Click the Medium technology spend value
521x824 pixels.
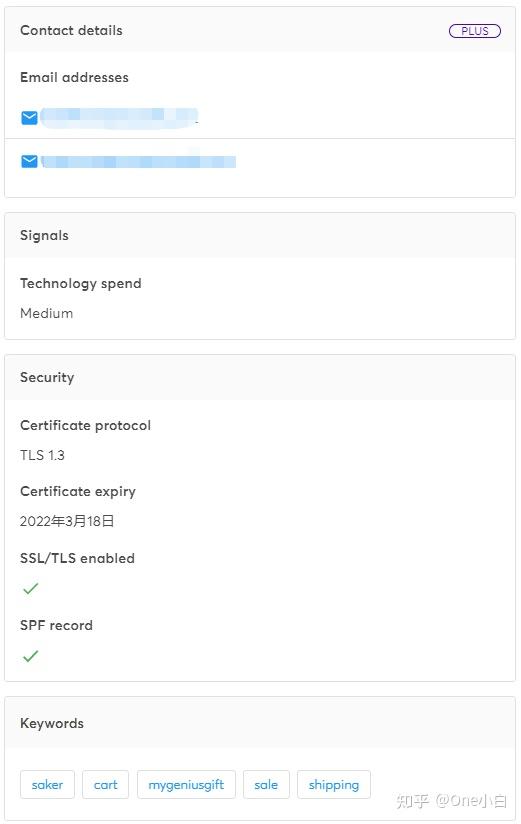pyautogui.click(x=46, y=313)
